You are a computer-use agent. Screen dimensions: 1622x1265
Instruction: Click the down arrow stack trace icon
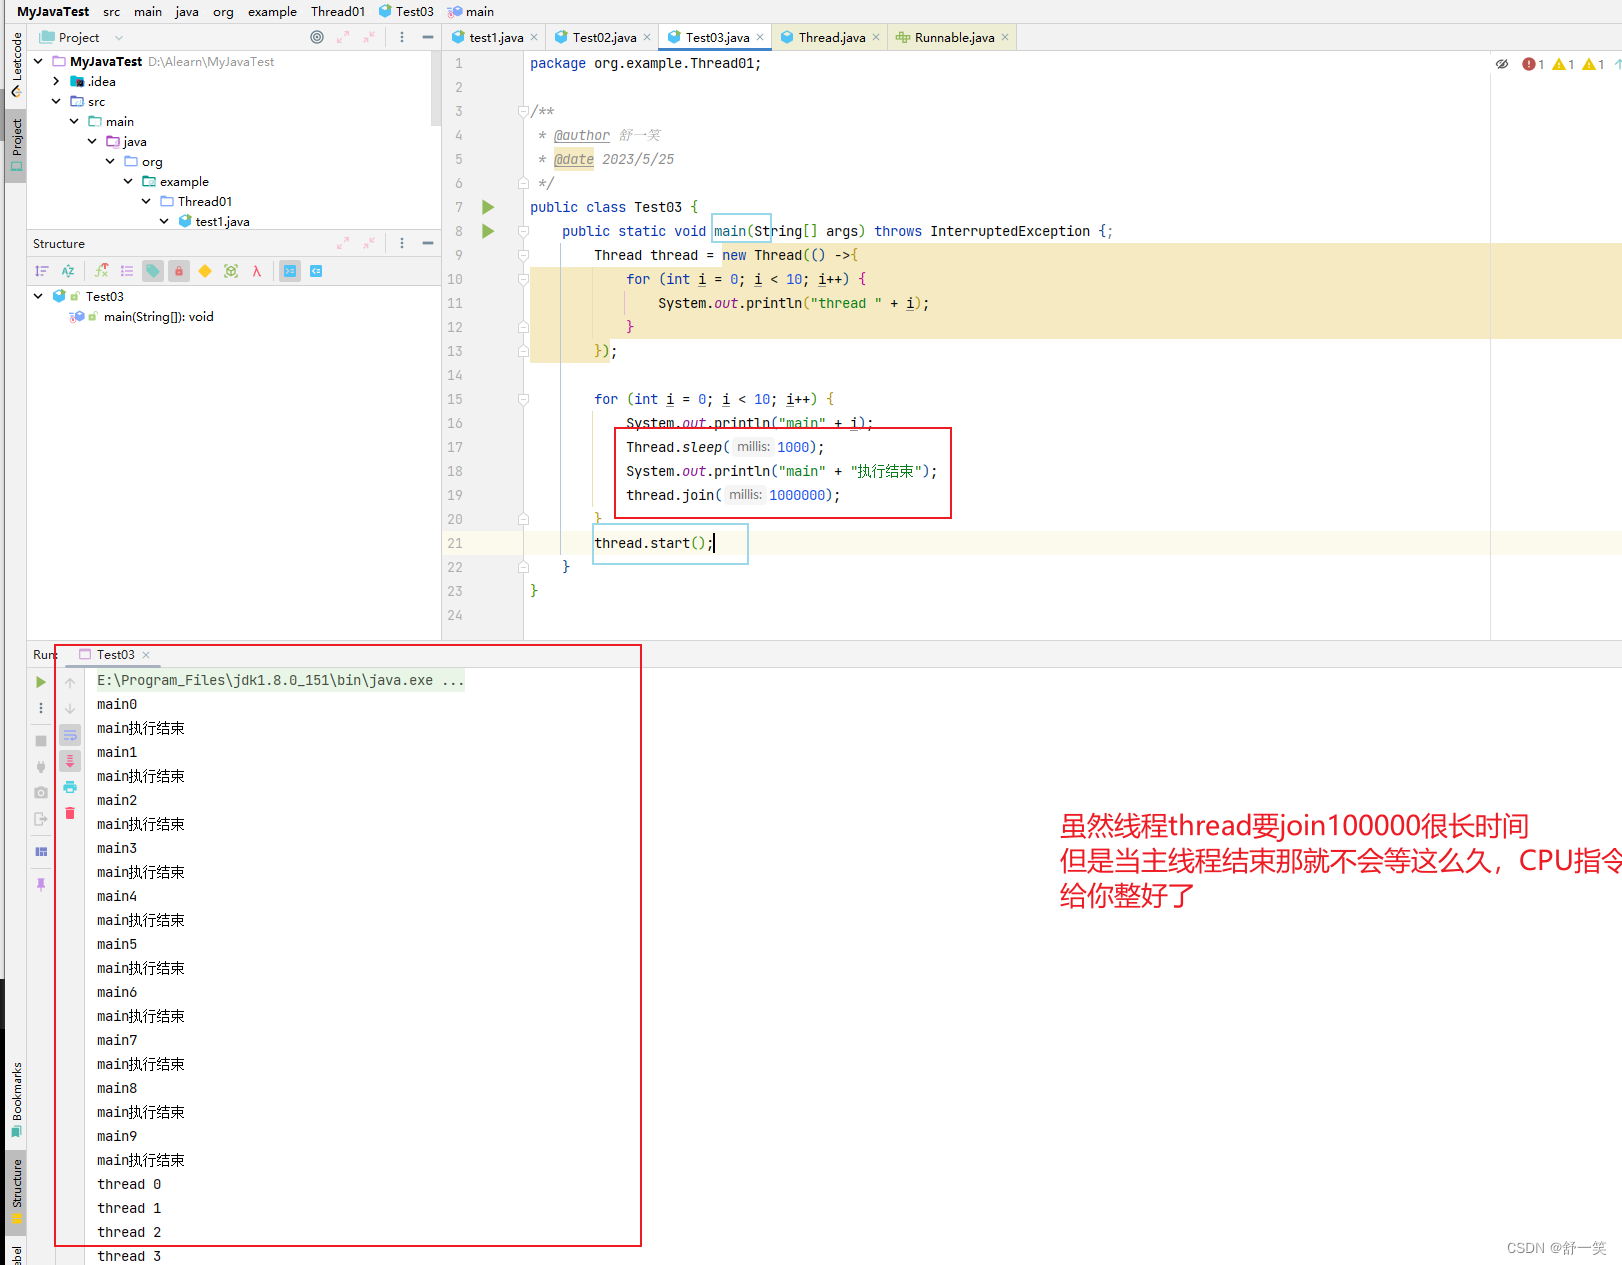click(x=70, y=708)
